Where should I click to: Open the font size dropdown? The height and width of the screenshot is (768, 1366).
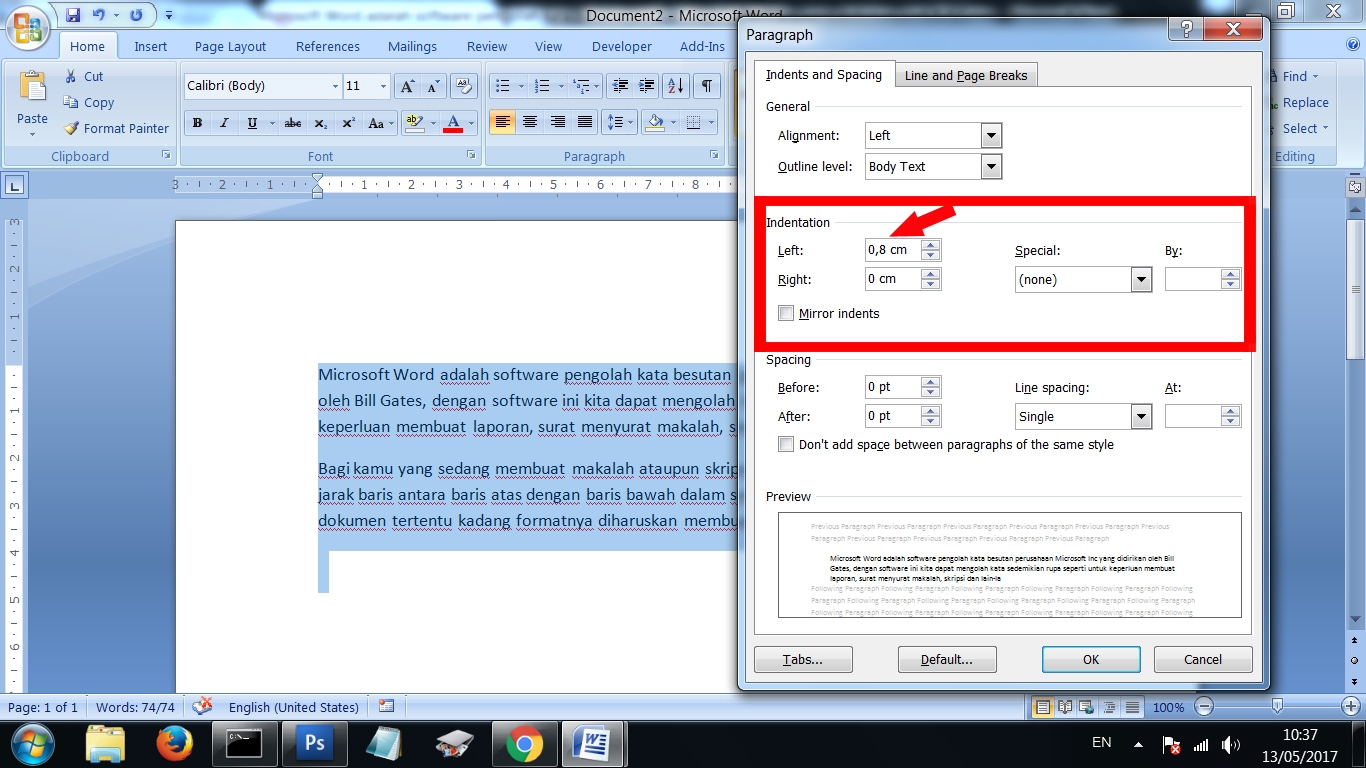point(383,87)
